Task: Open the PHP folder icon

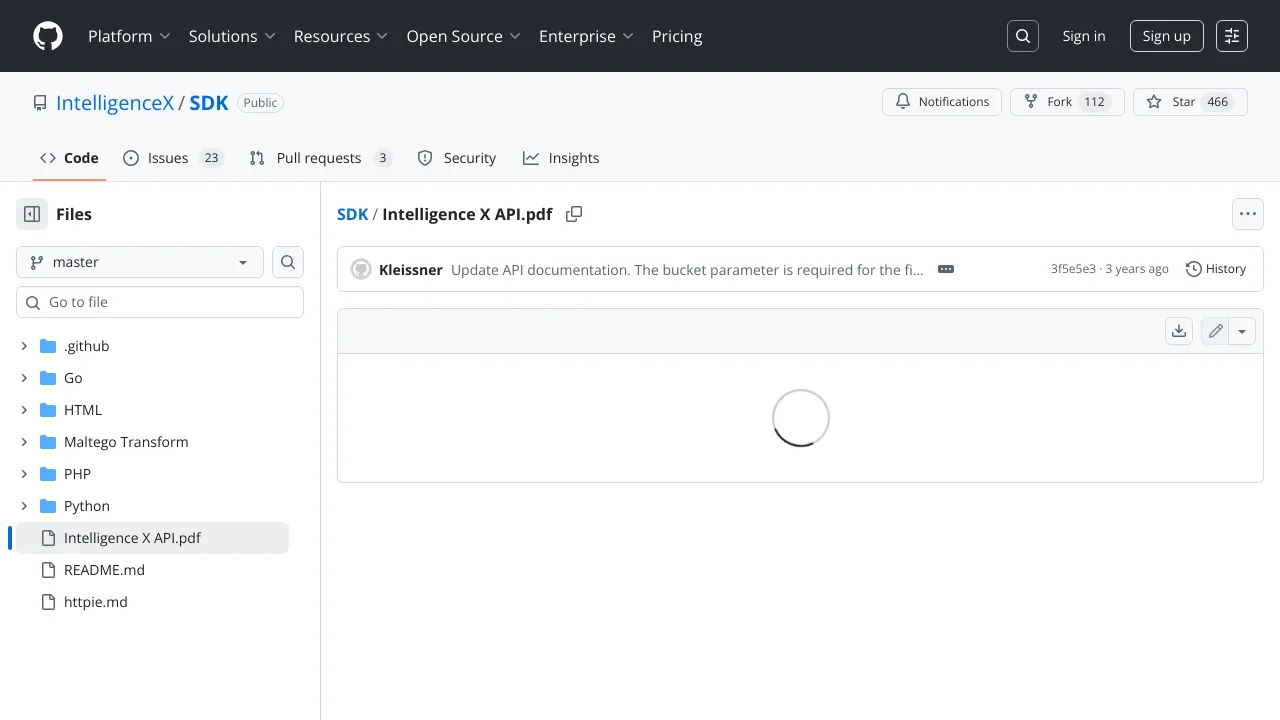Action: tap(48, 474)
